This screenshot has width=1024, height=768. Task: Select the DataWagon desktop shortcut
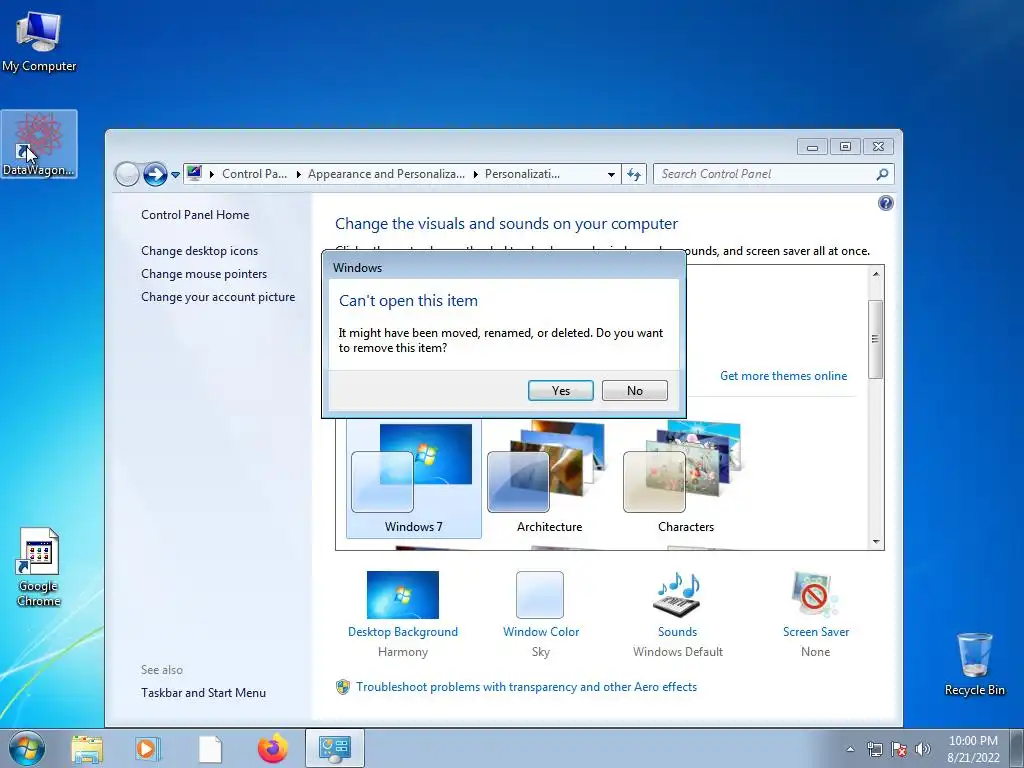point(39,144)
